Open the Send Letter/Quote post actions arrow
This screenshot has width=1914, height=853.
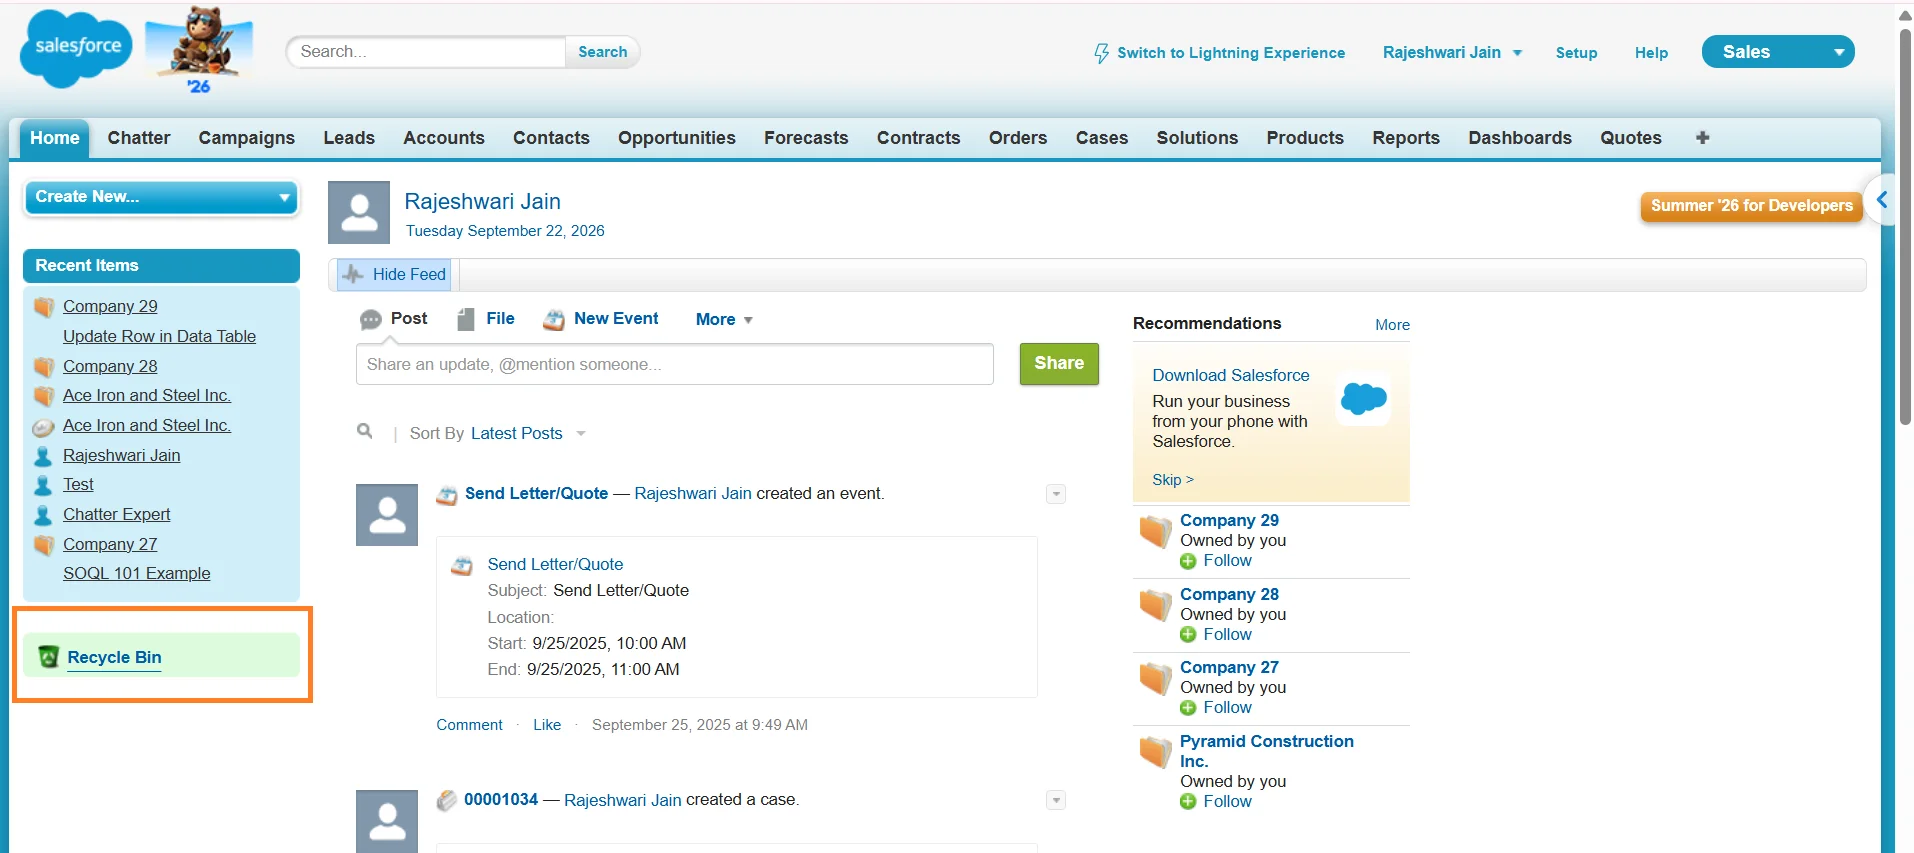(x=1056, y=494)
